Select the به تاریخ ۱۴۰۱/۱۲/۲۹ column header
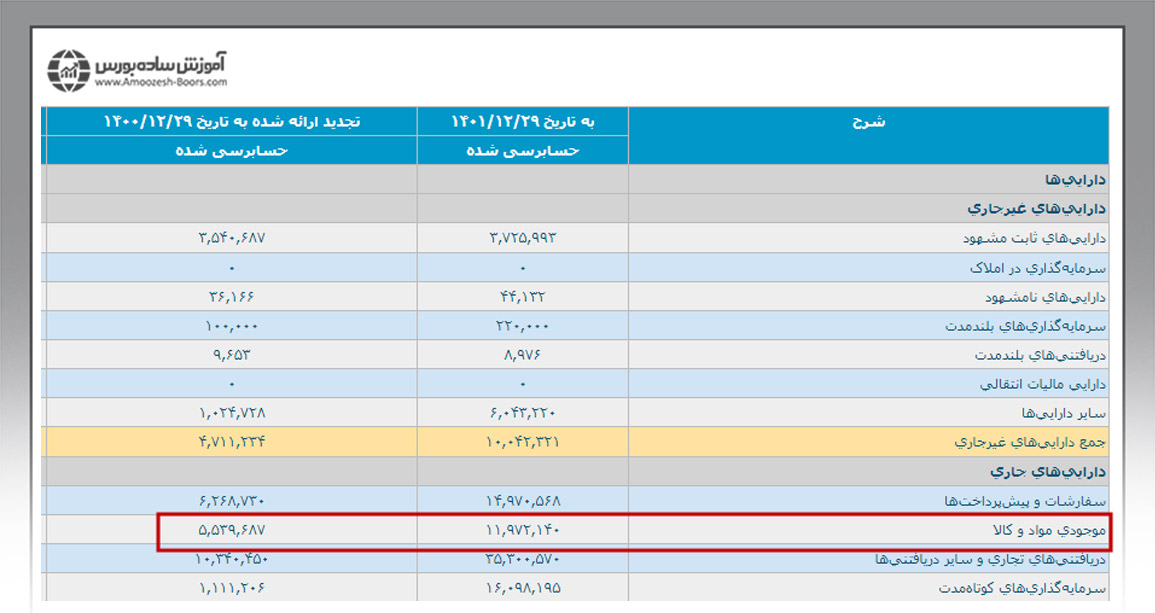Screen dimensions: 1155x613 click(522, 122)
